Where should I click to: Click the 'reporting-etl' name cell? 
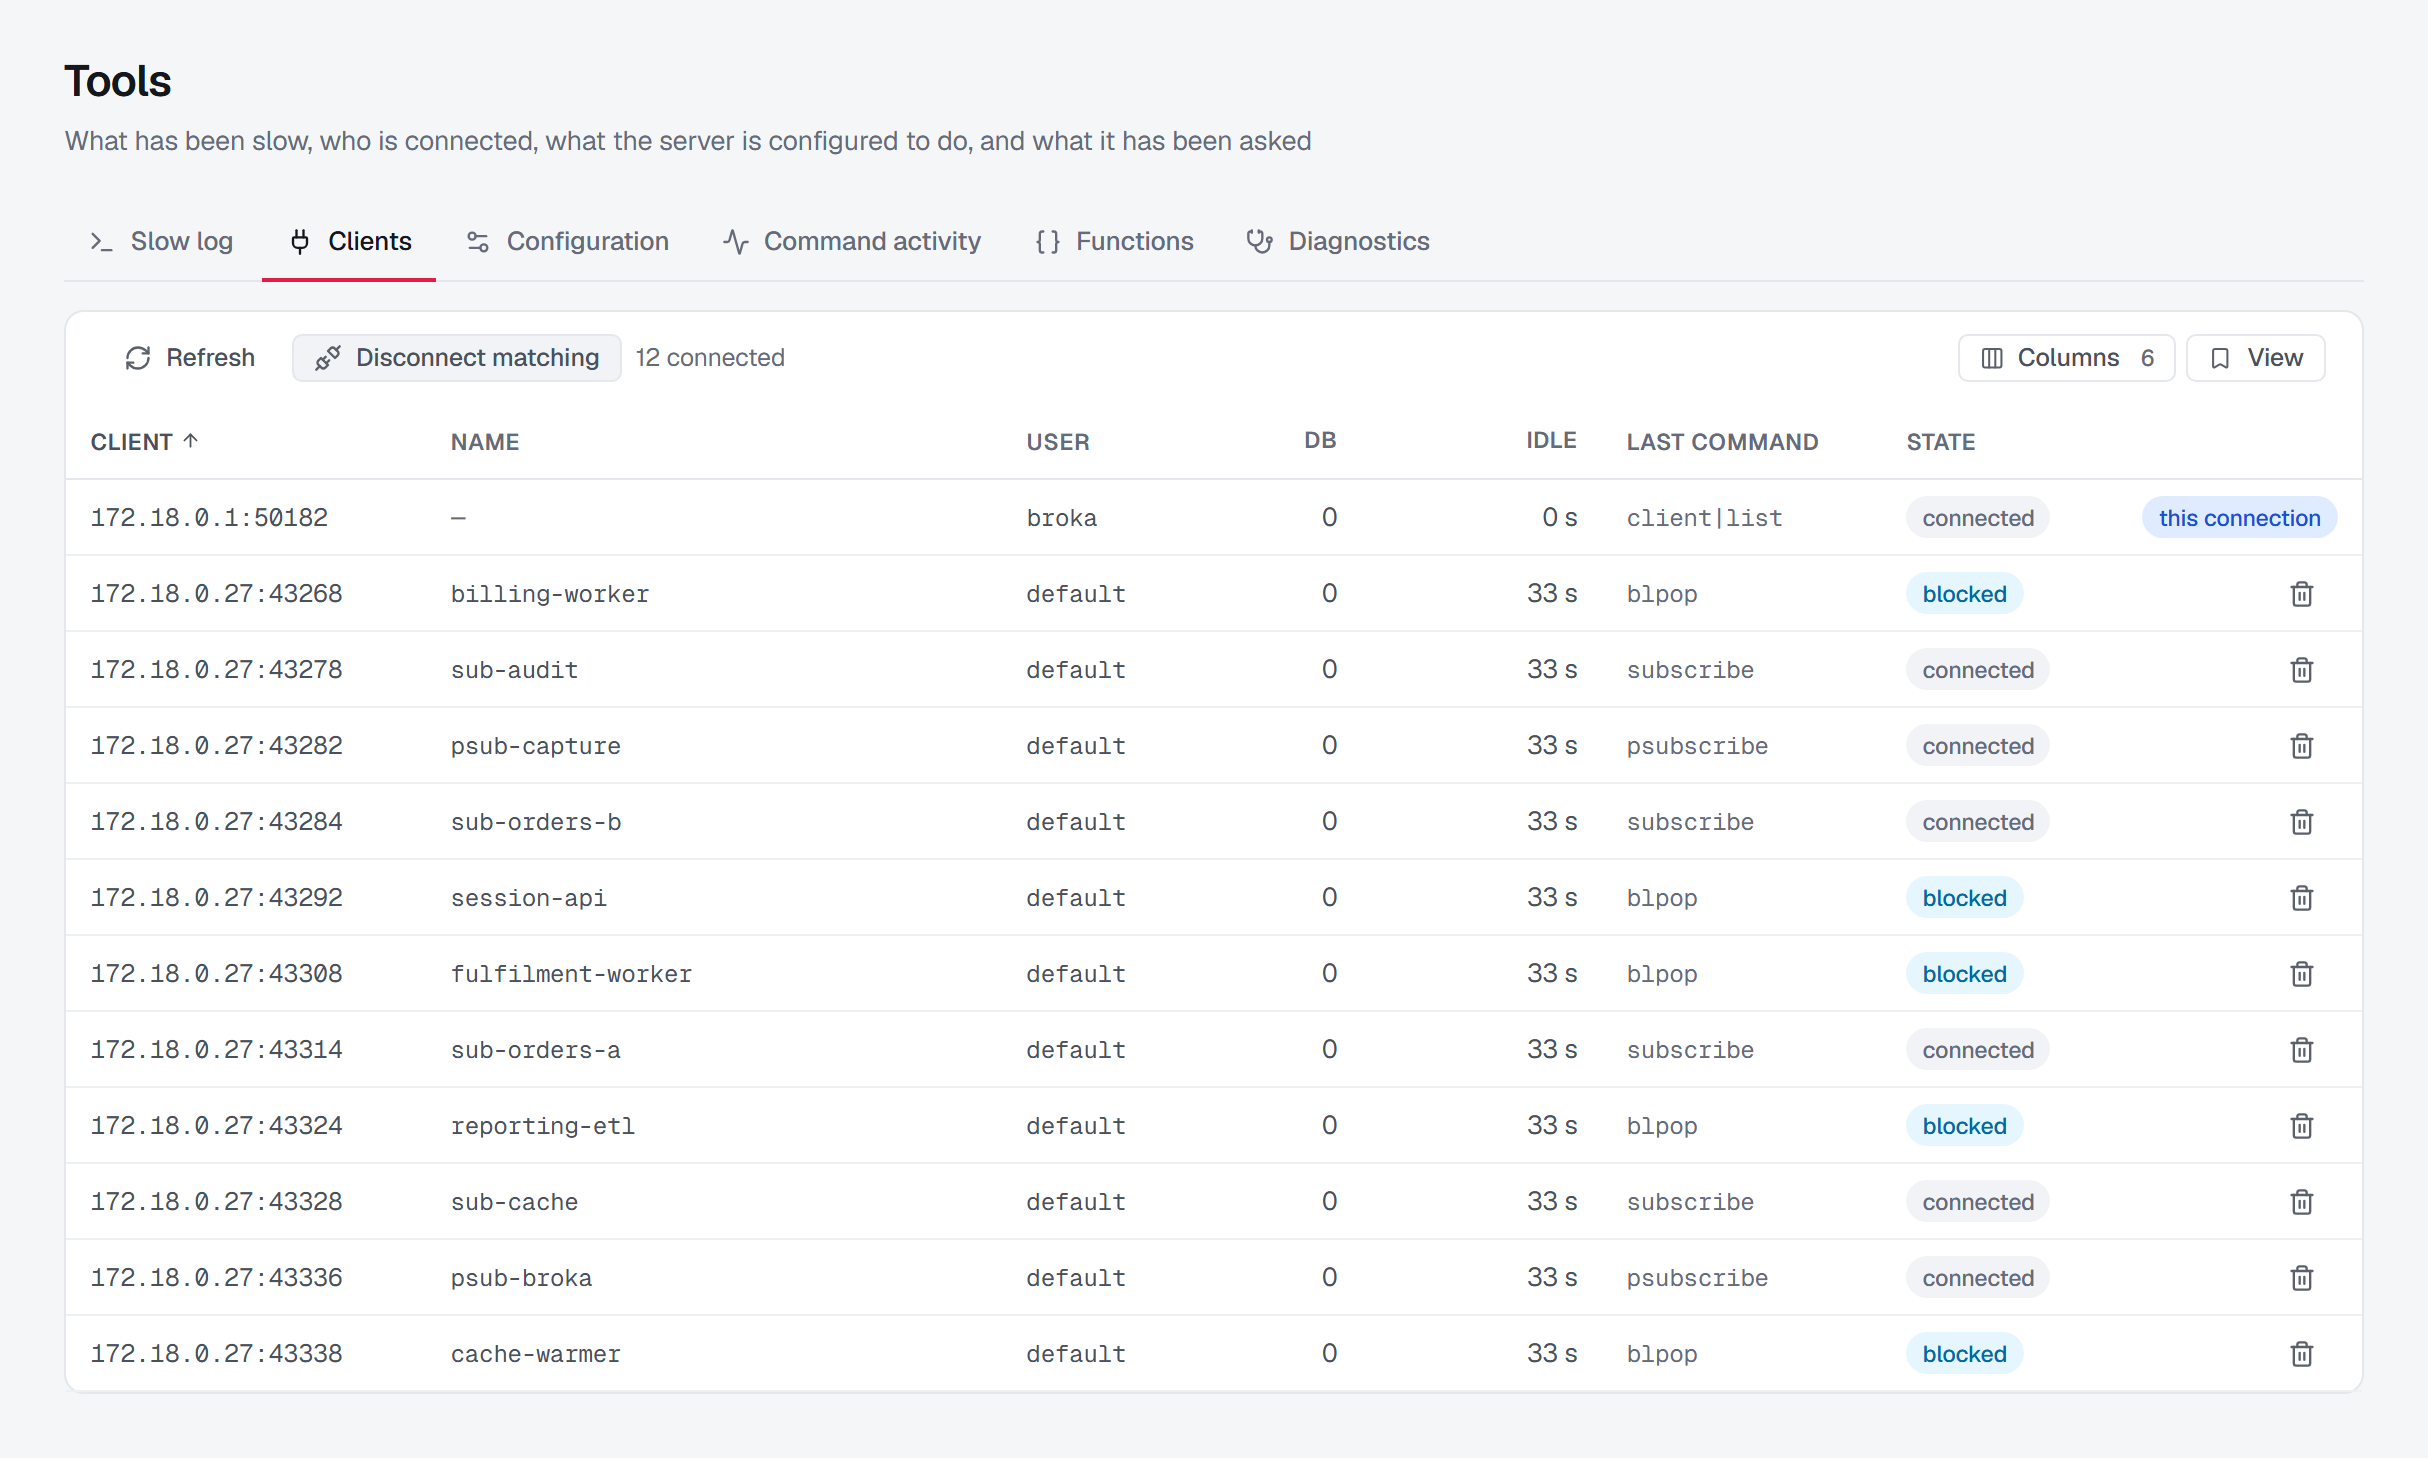tap(542, 1126)
